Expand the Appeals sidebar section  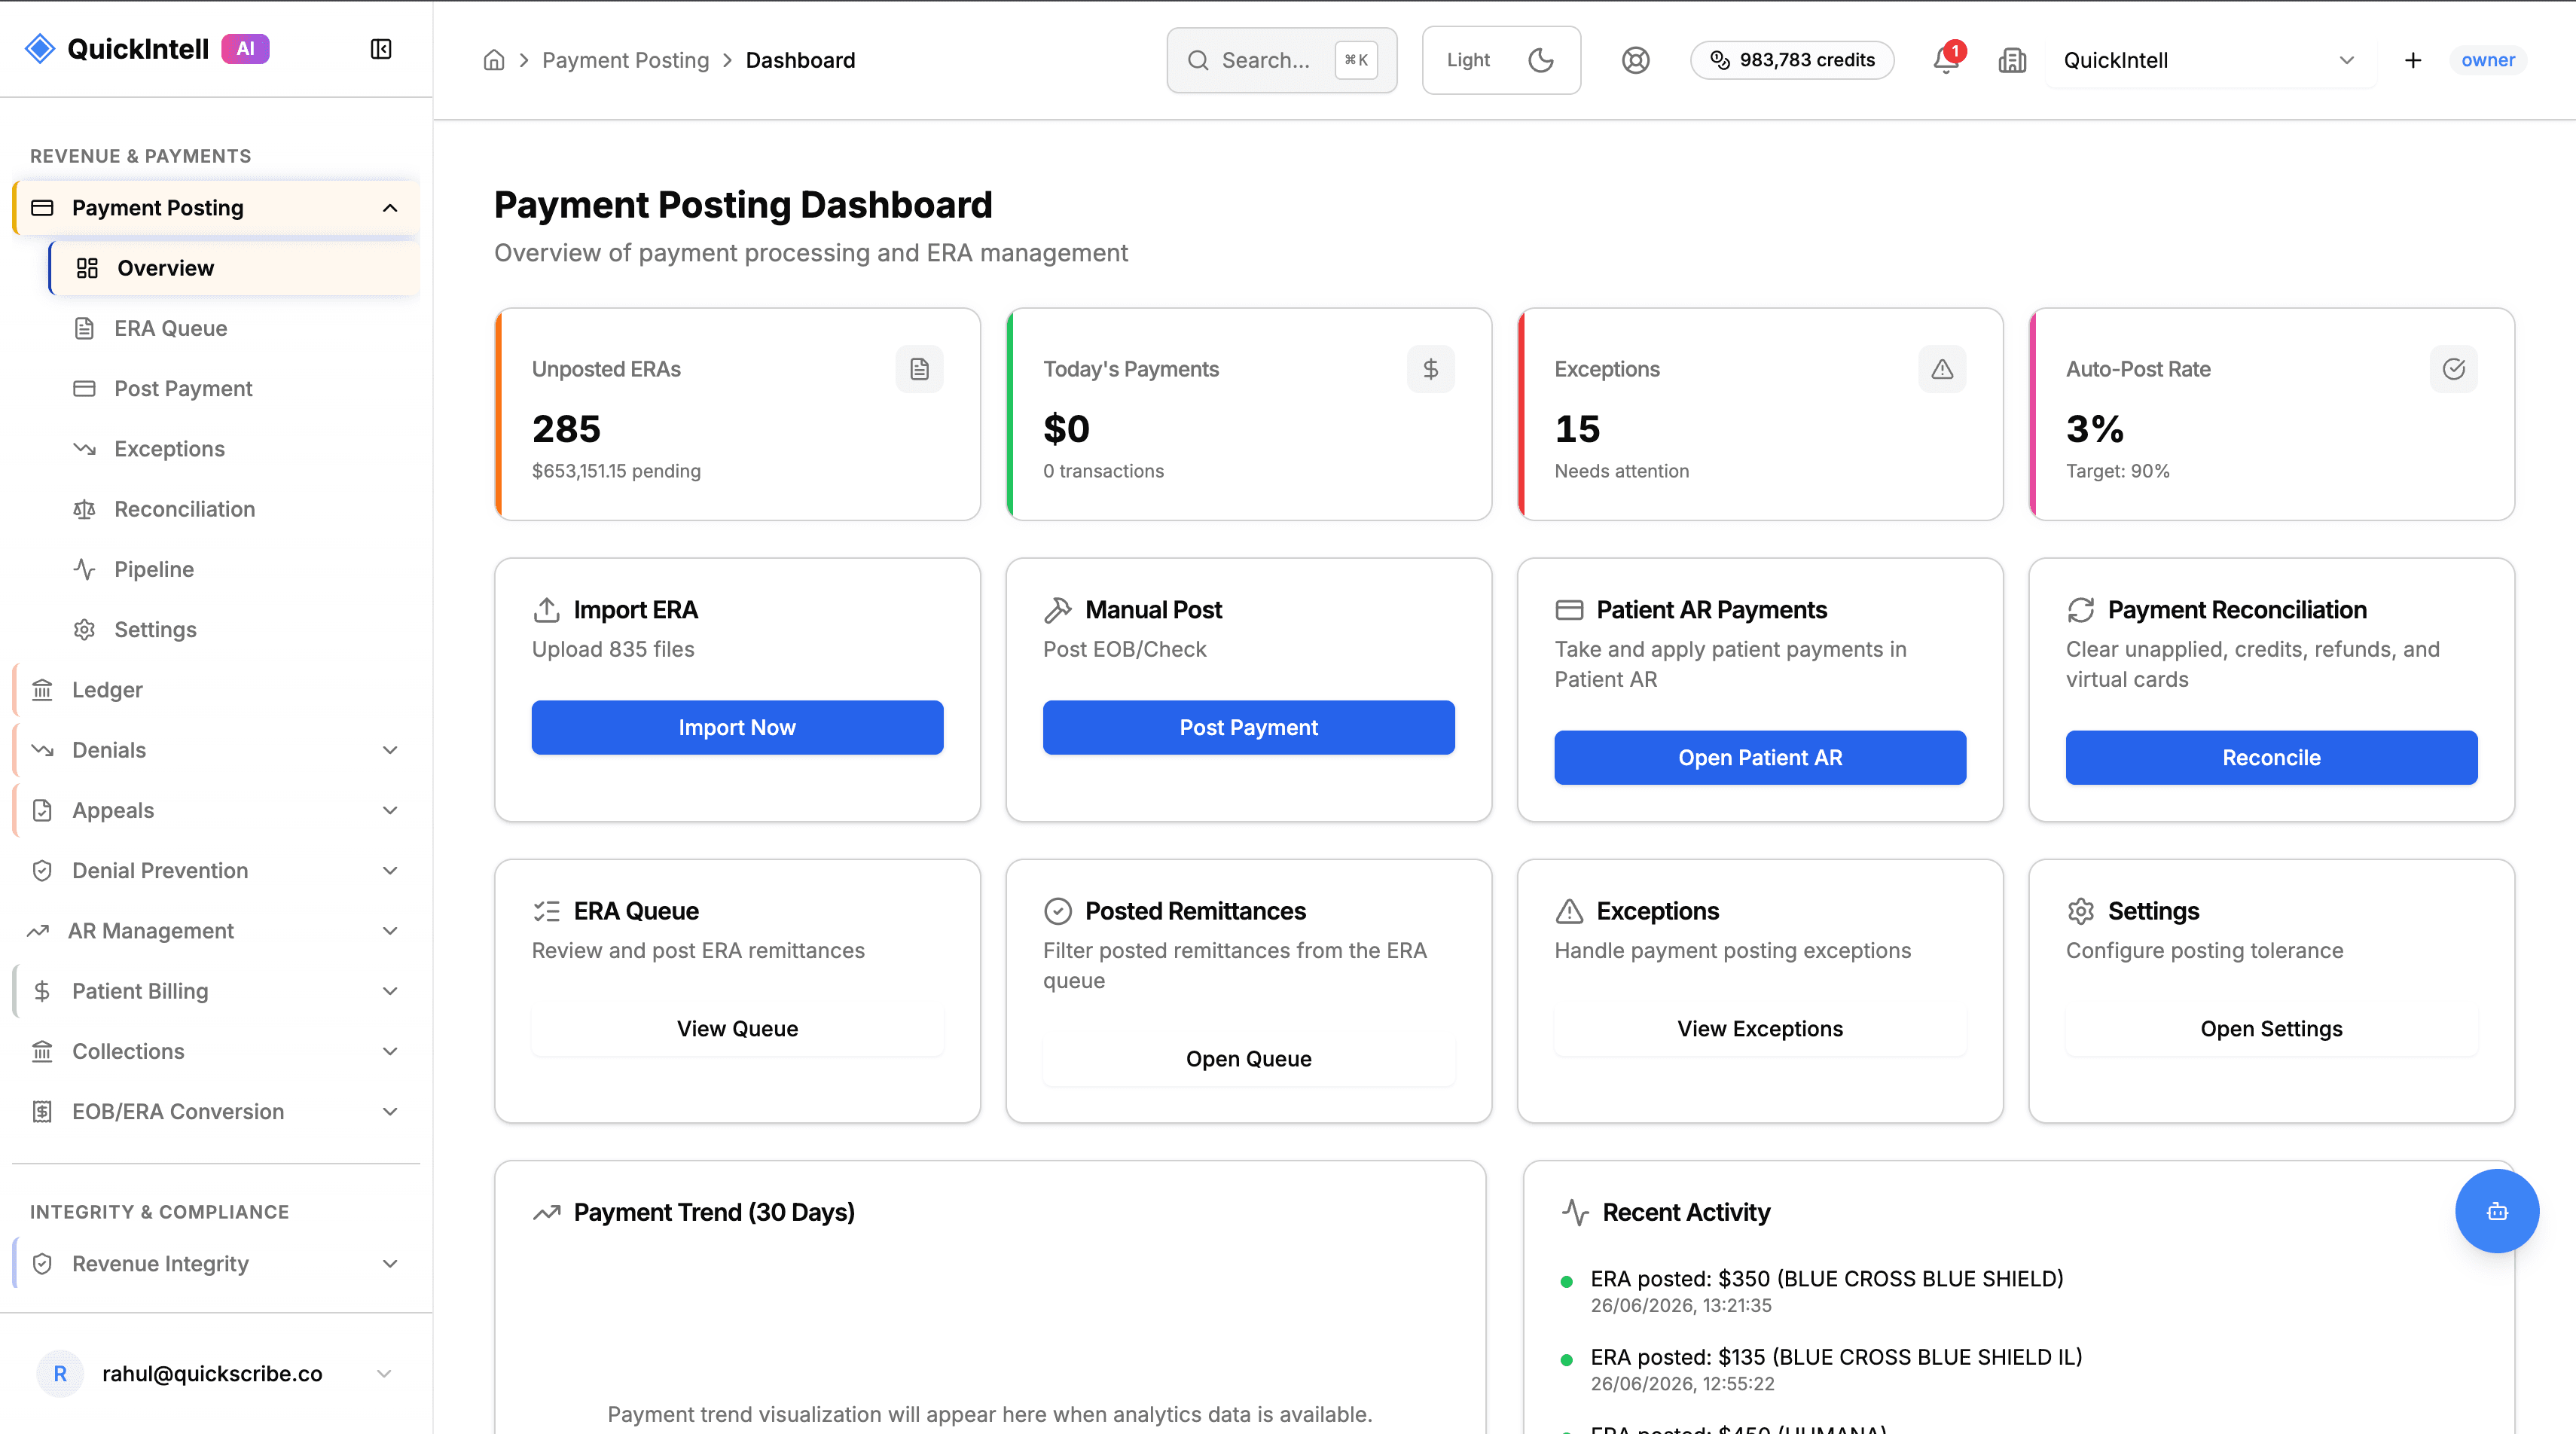click(x=390, y=810)
